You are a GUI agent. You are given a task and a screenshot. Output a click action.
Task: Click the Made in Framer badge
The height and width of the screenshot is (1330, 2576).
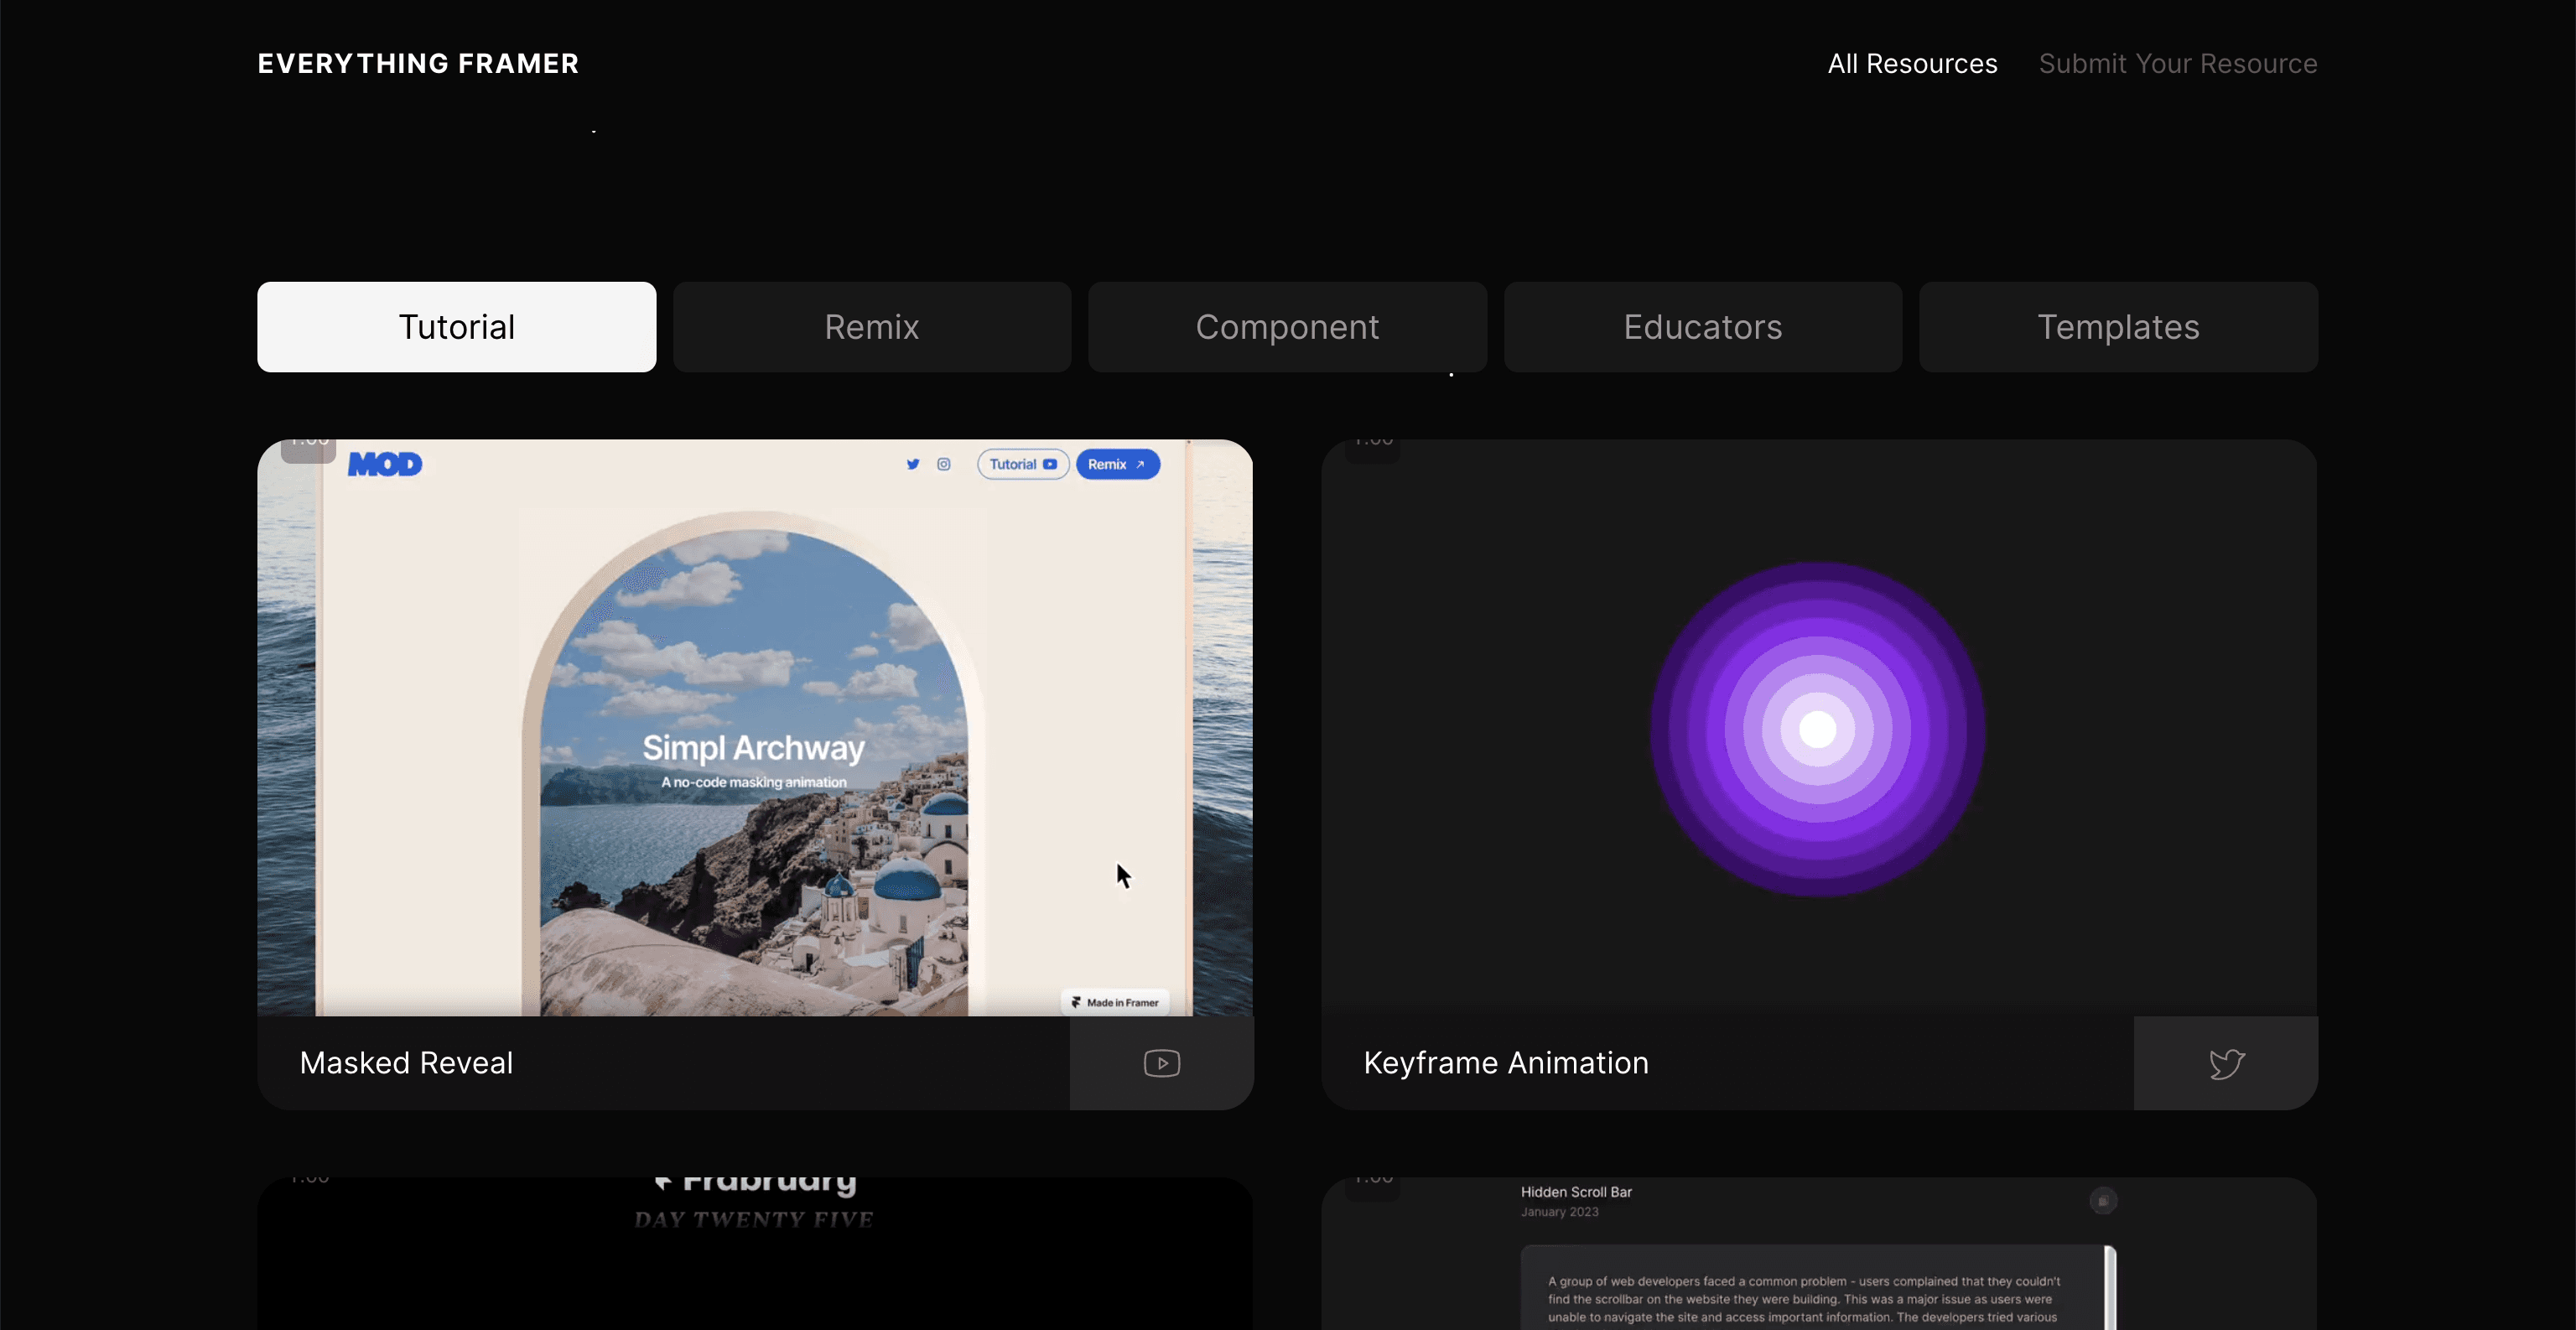(x=1115, y=1002)
